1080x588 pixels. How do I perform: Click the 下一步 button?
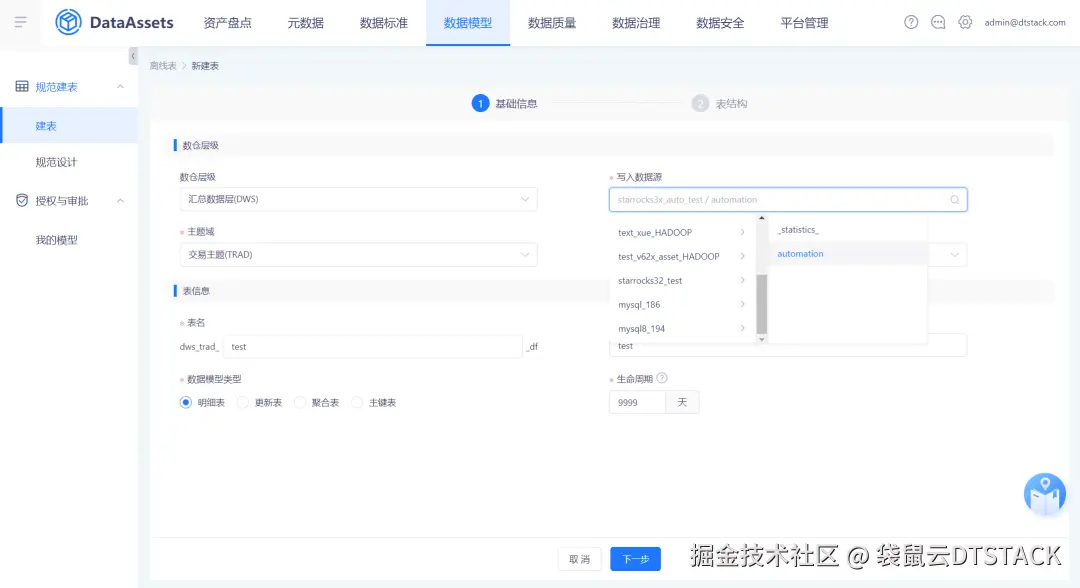point(635,559)
